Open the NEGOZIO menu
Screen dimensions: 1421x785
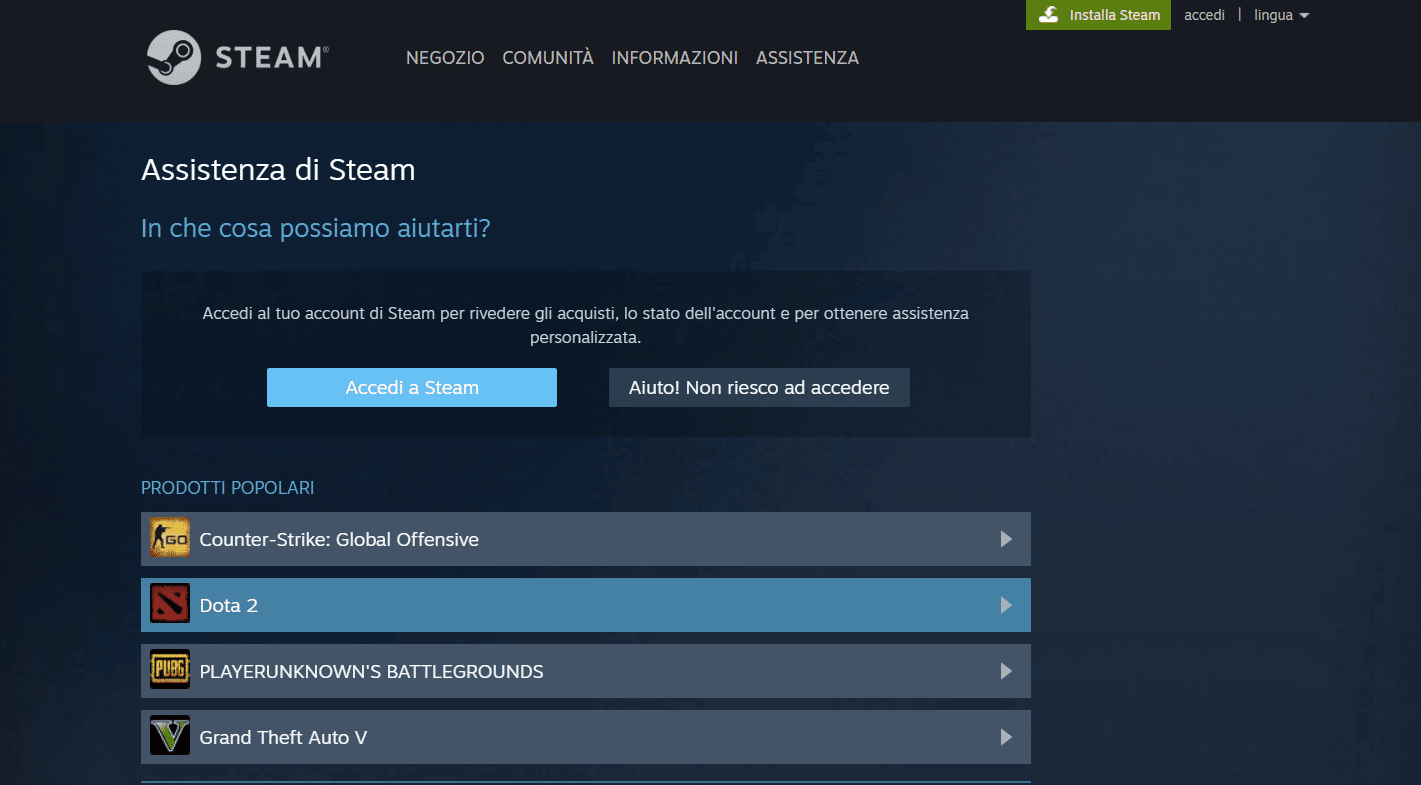pyautogui.click(x=444, y=58)
